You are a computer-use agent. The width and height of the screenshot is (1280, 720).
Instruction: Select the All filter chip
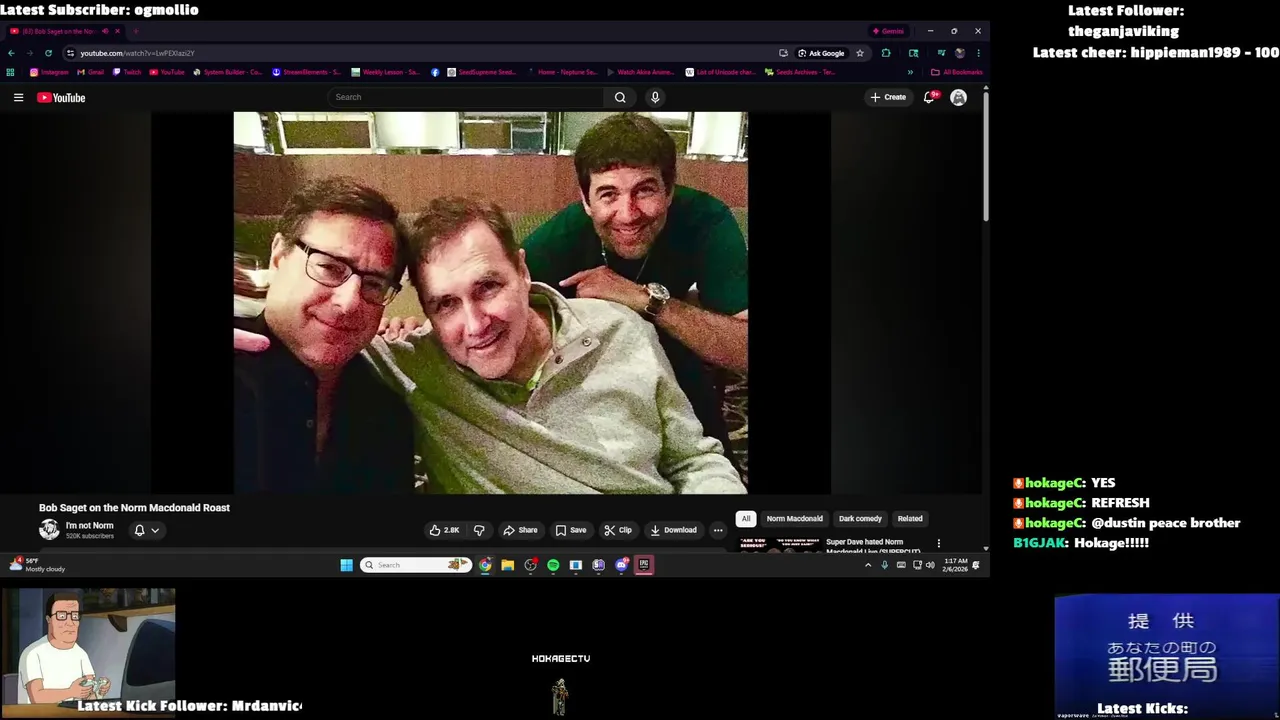point(745,518)
